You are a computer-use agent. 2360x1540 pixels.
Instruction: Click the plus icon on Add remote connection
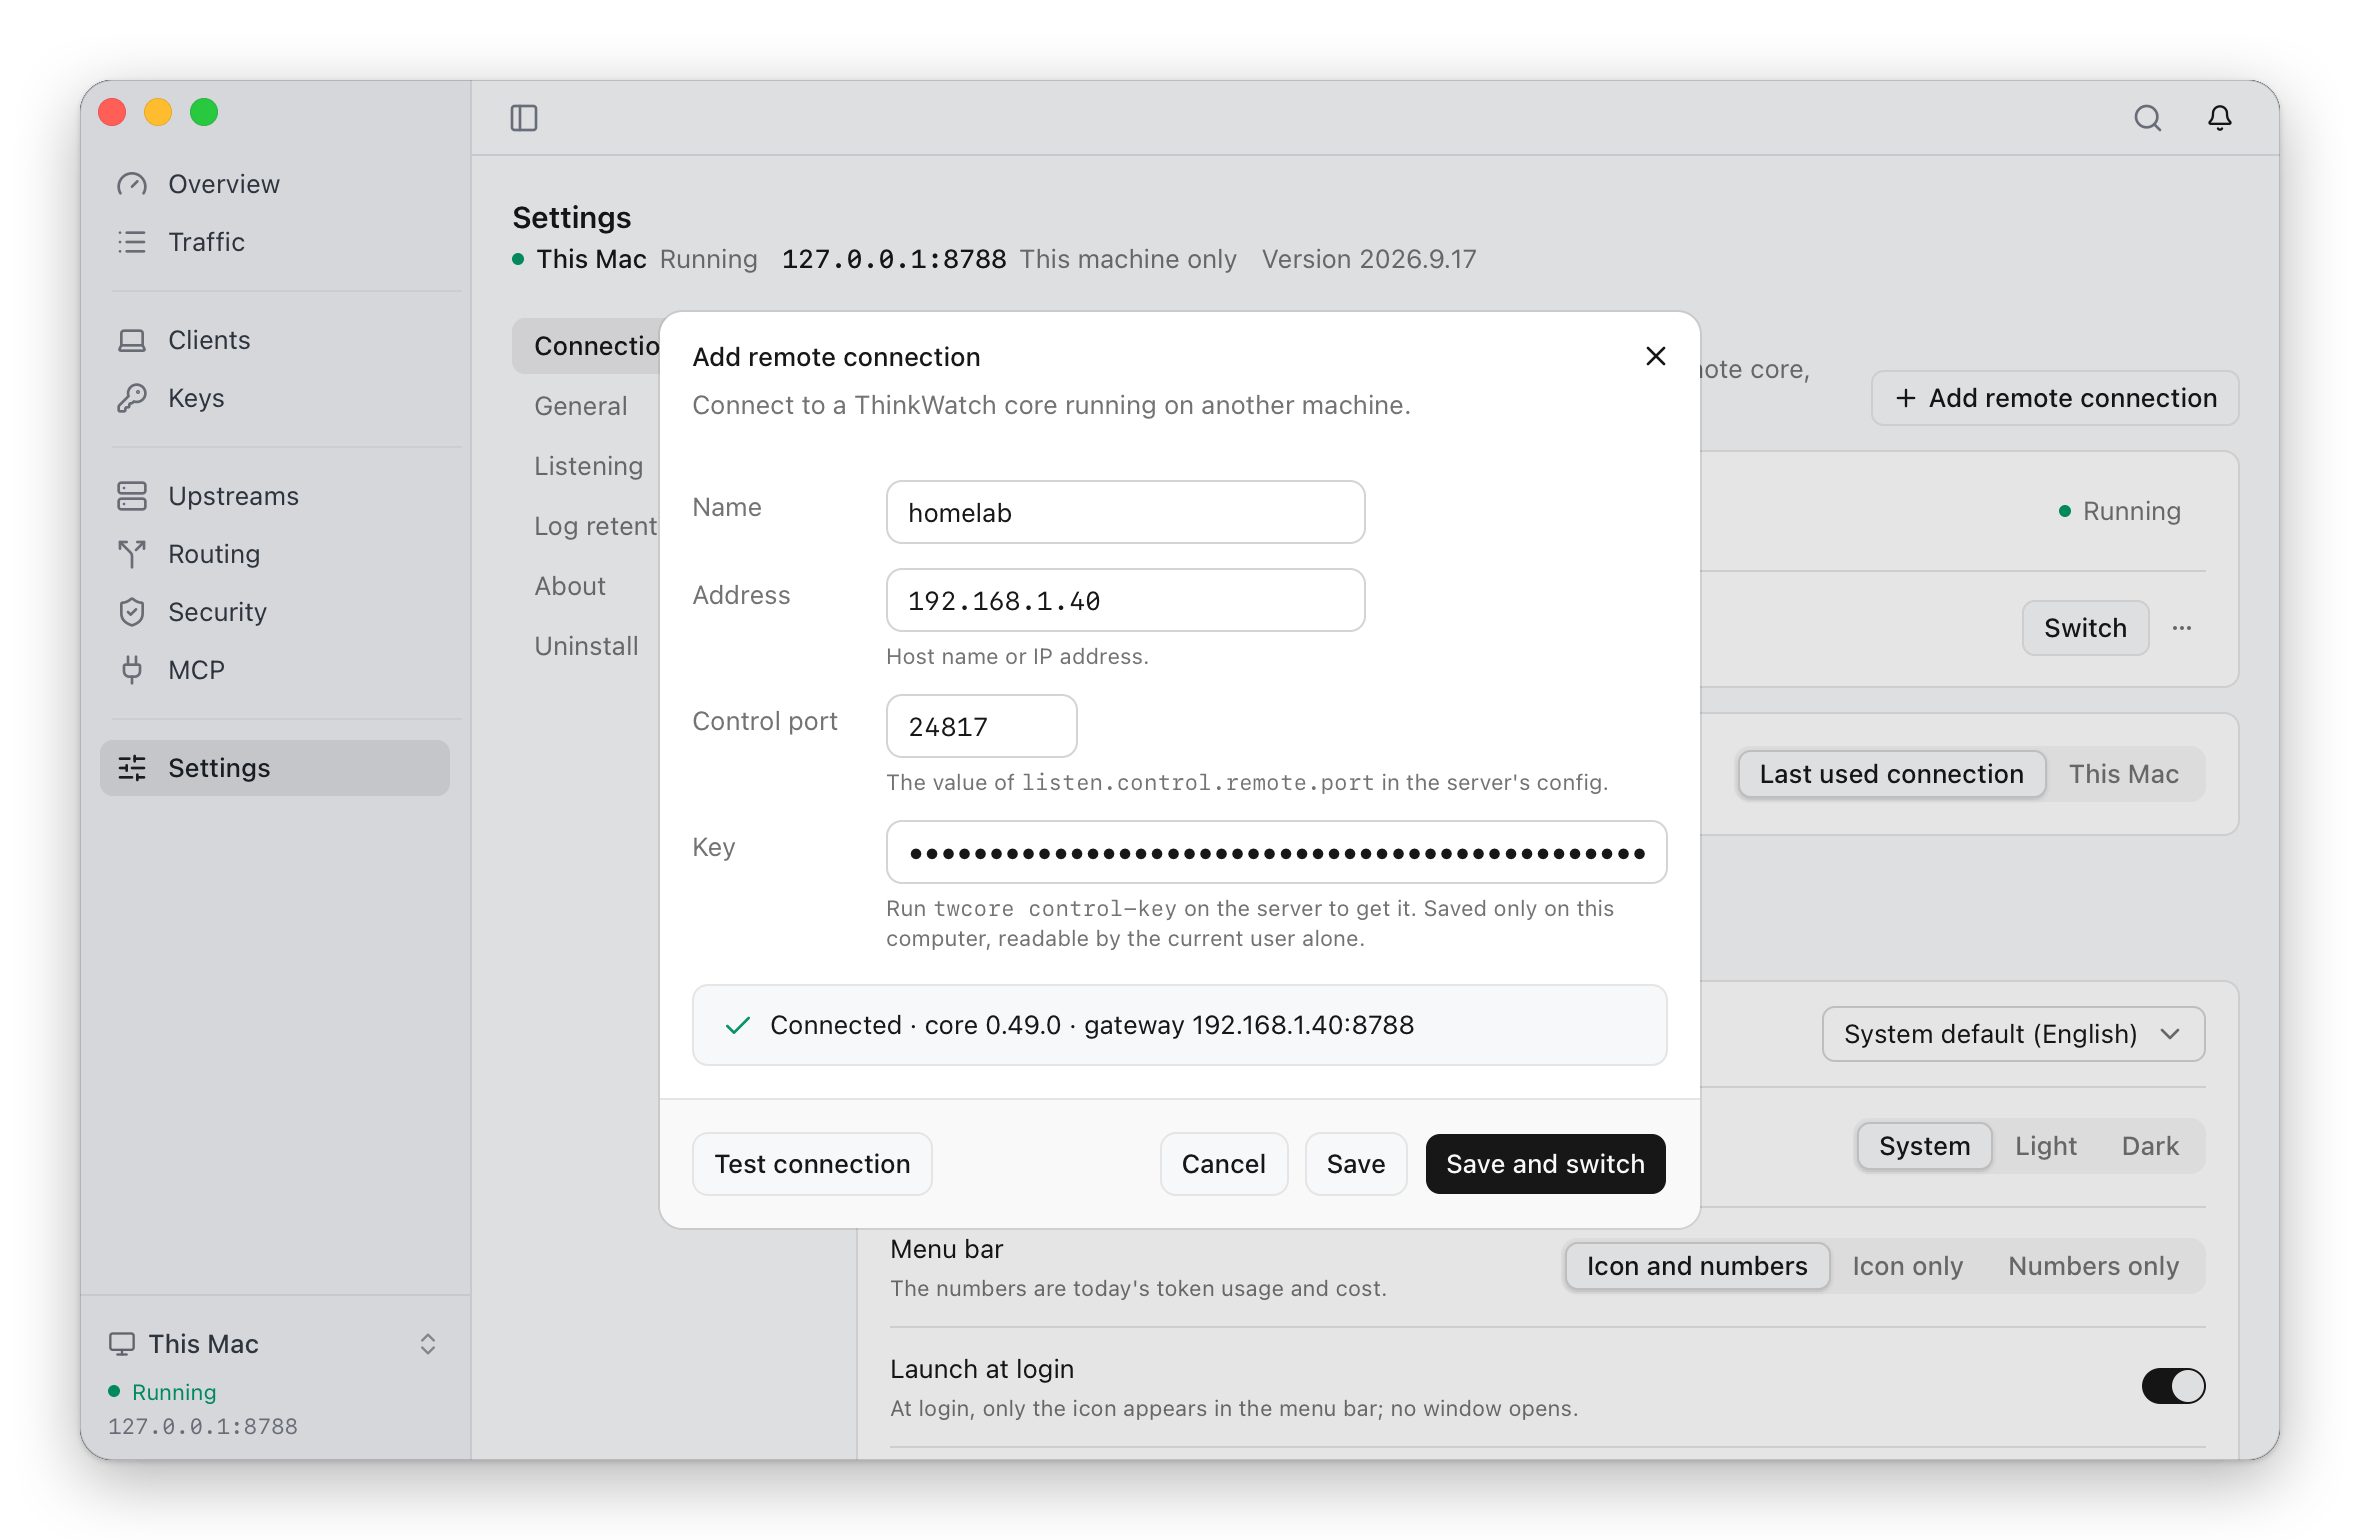[1906, 398]
